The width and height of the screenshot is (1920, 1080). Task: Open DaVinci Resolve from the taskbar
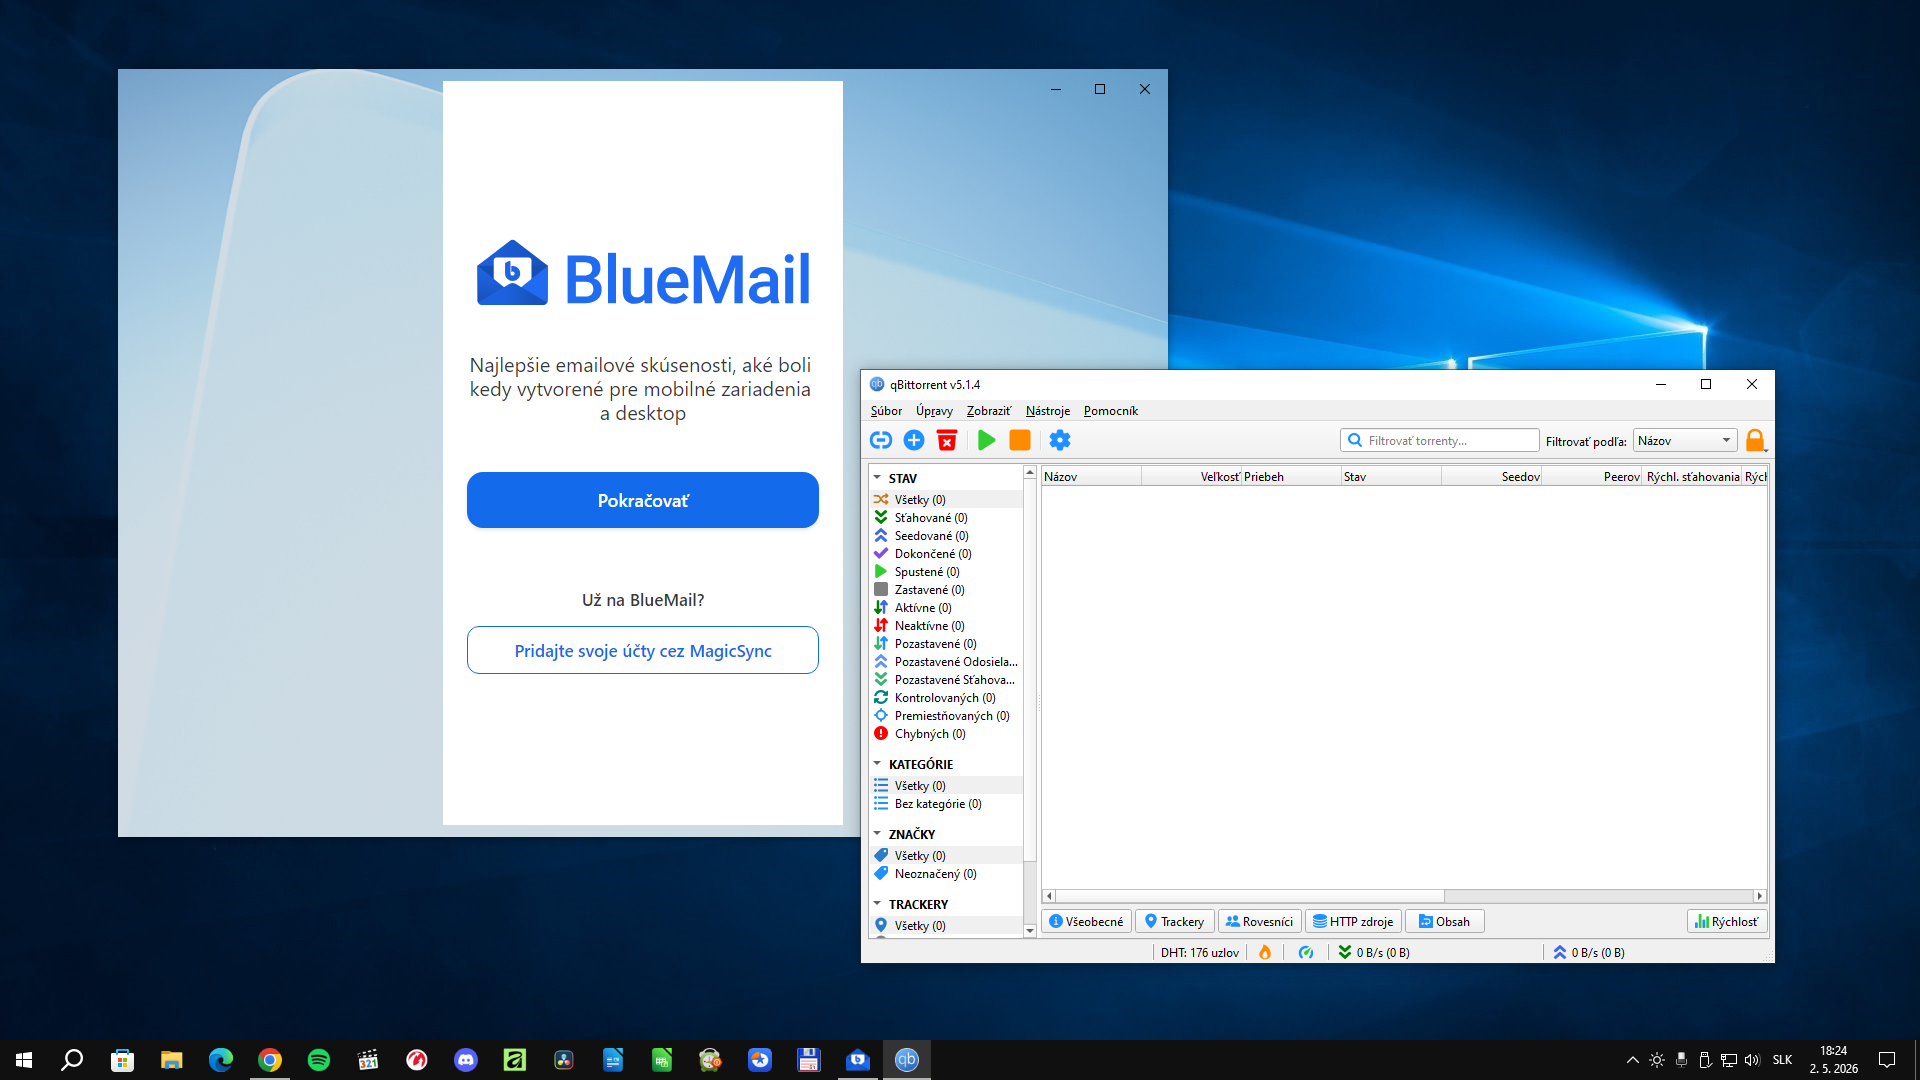564,1060
